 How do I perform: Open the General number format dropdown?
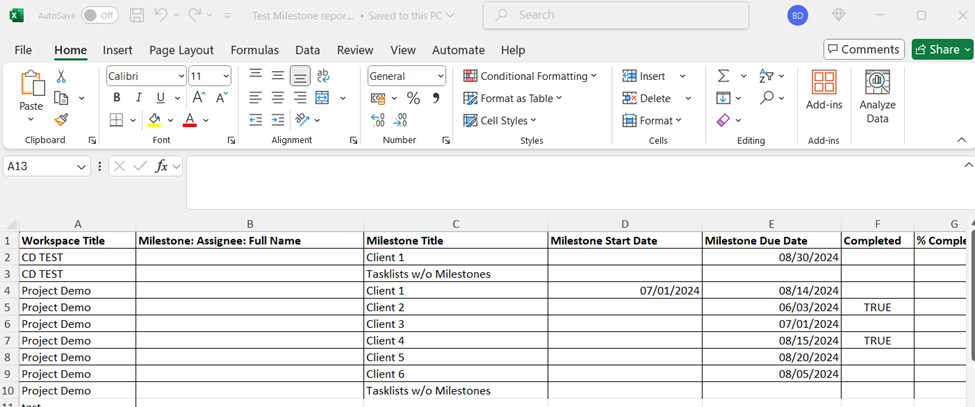(x=441, y=76)
